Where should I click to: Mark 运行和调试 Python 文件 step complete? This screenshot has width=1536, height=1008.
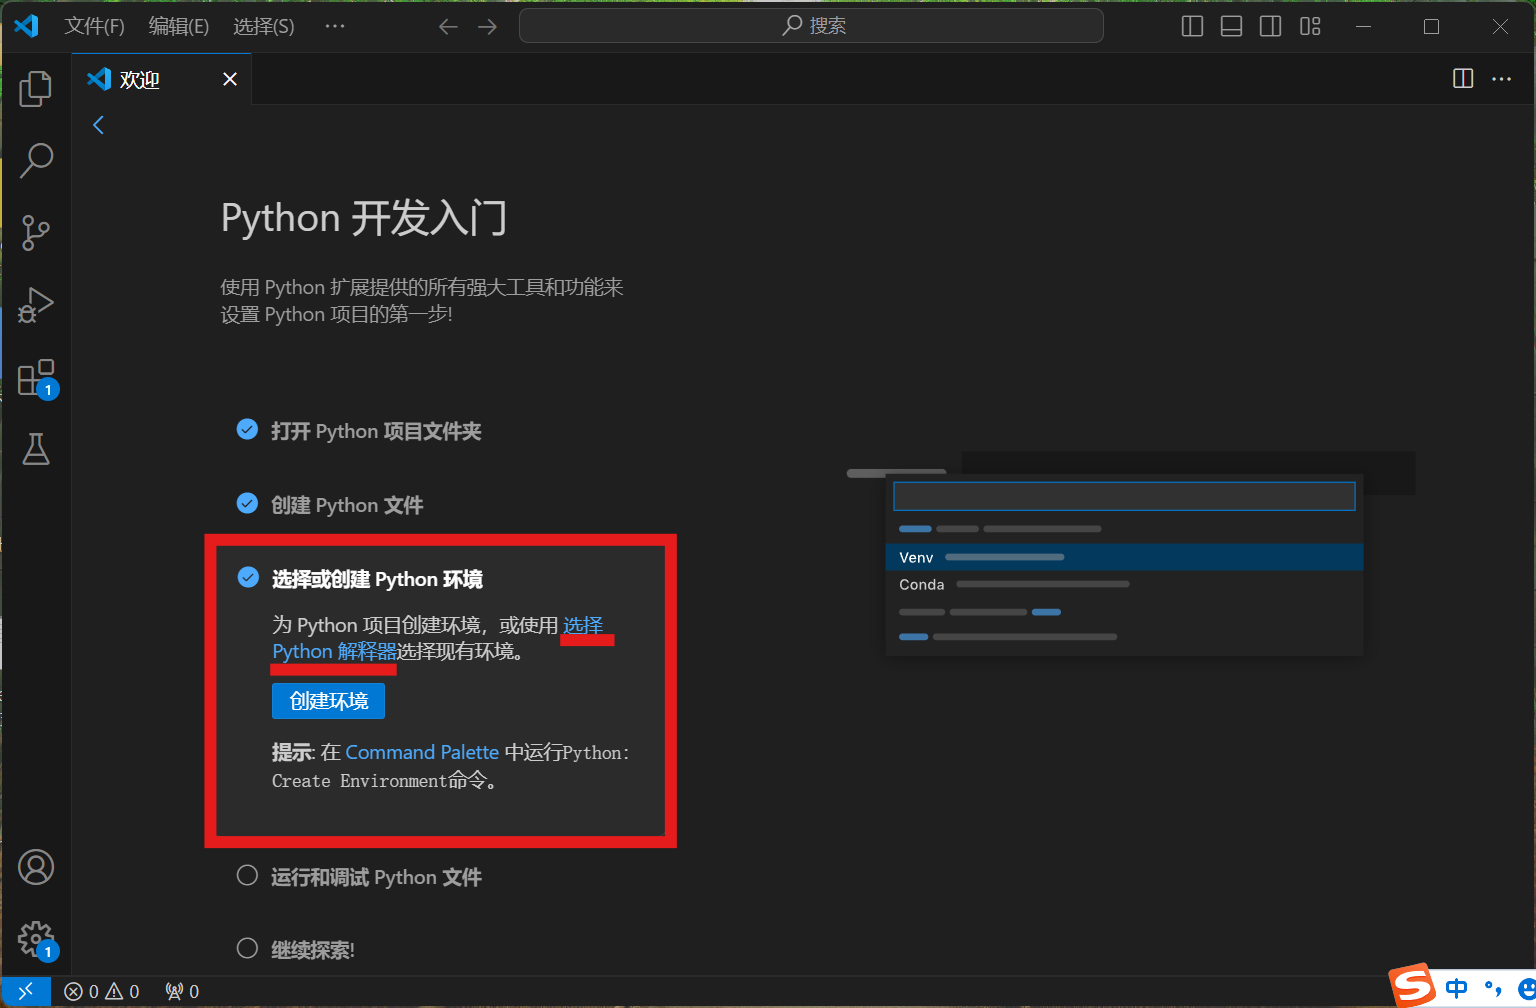[247, 876]
